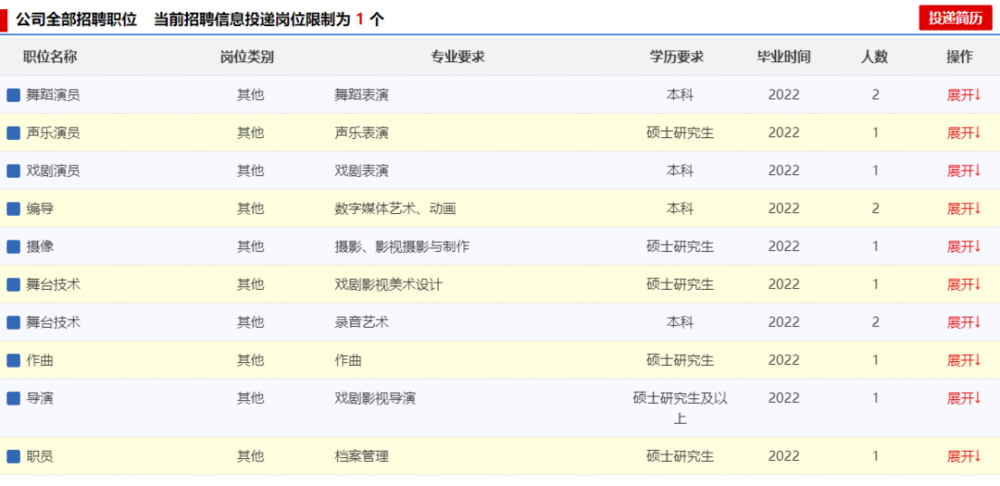This screenshot has width=1000, height=486.
Task: Click the 人数 column header
Action: (x=874, y=57)
